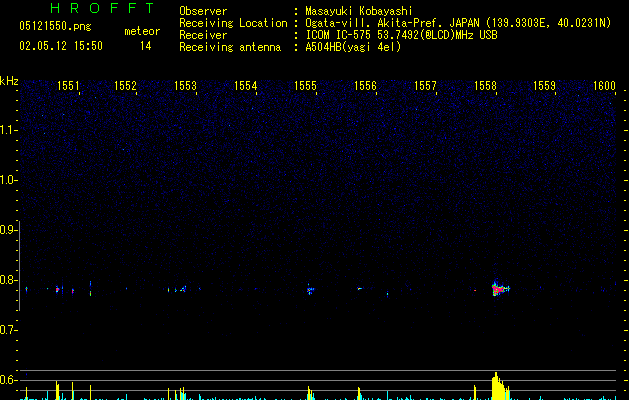Click the date stamp 02.05.12 15:50
629x400 pixels.
pos(61,46)
